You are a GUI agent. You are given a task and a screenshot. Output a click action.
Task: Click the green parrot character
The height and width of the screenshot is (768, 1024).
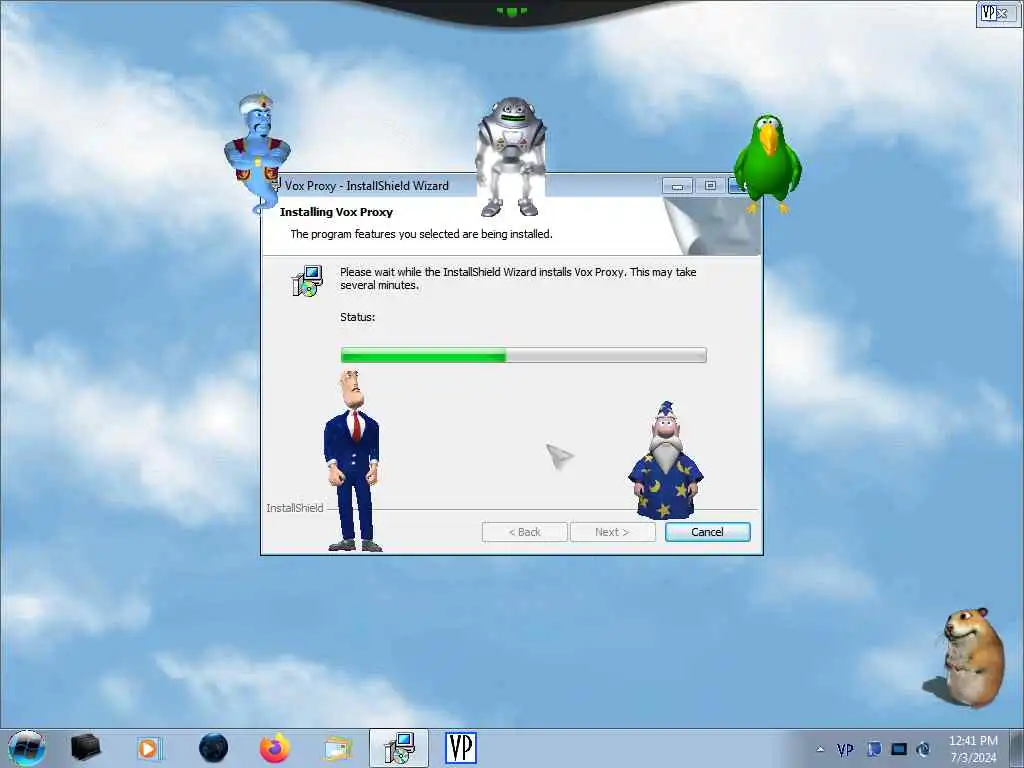click(767, 163)
